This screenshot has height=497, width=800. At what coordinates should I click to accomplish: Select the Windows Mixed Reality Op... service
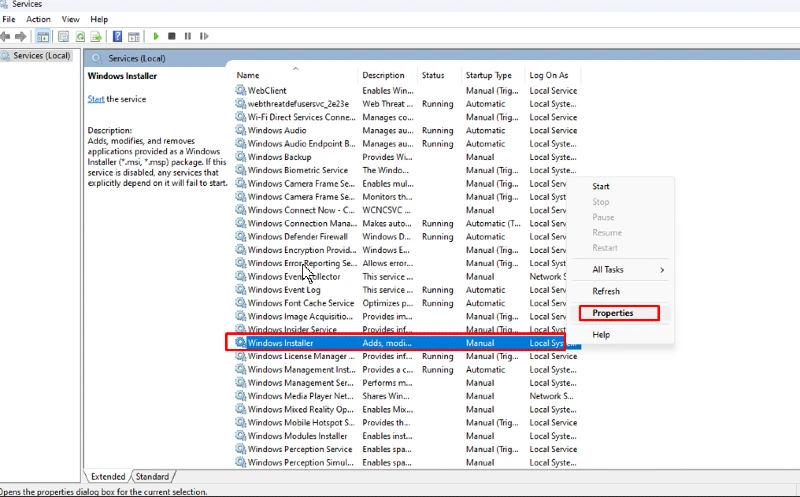(407, 409)
